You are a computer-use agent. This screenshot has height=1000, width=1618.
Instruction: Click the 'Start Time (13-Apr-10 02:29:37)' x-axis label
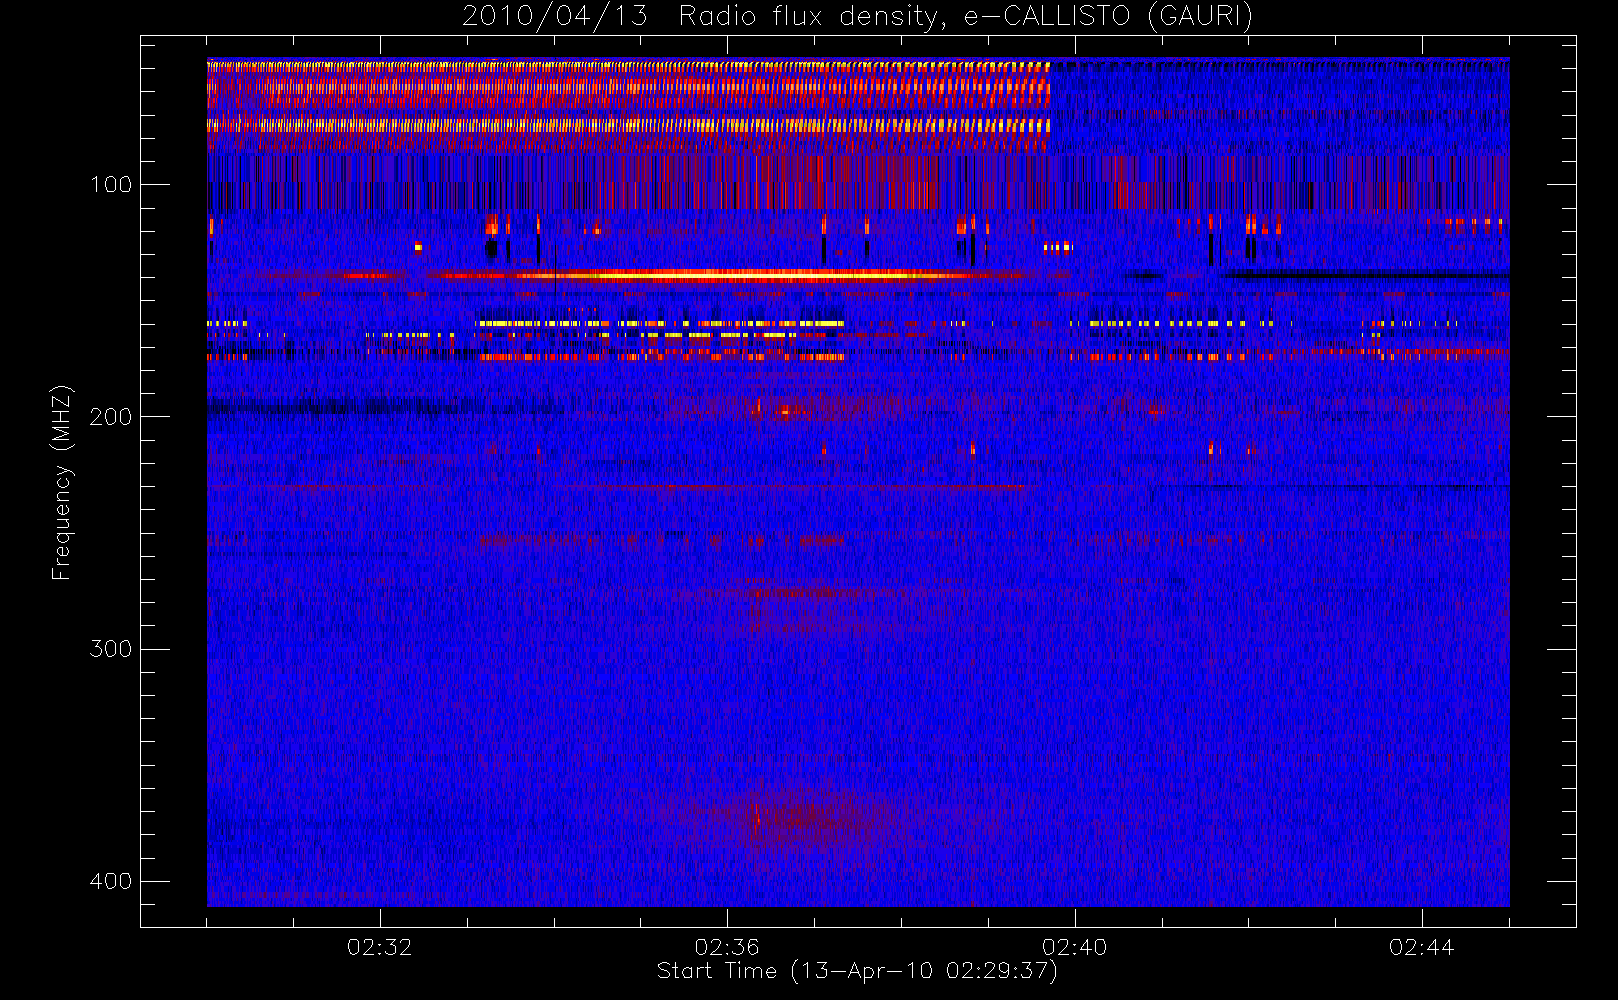point(857,971)
